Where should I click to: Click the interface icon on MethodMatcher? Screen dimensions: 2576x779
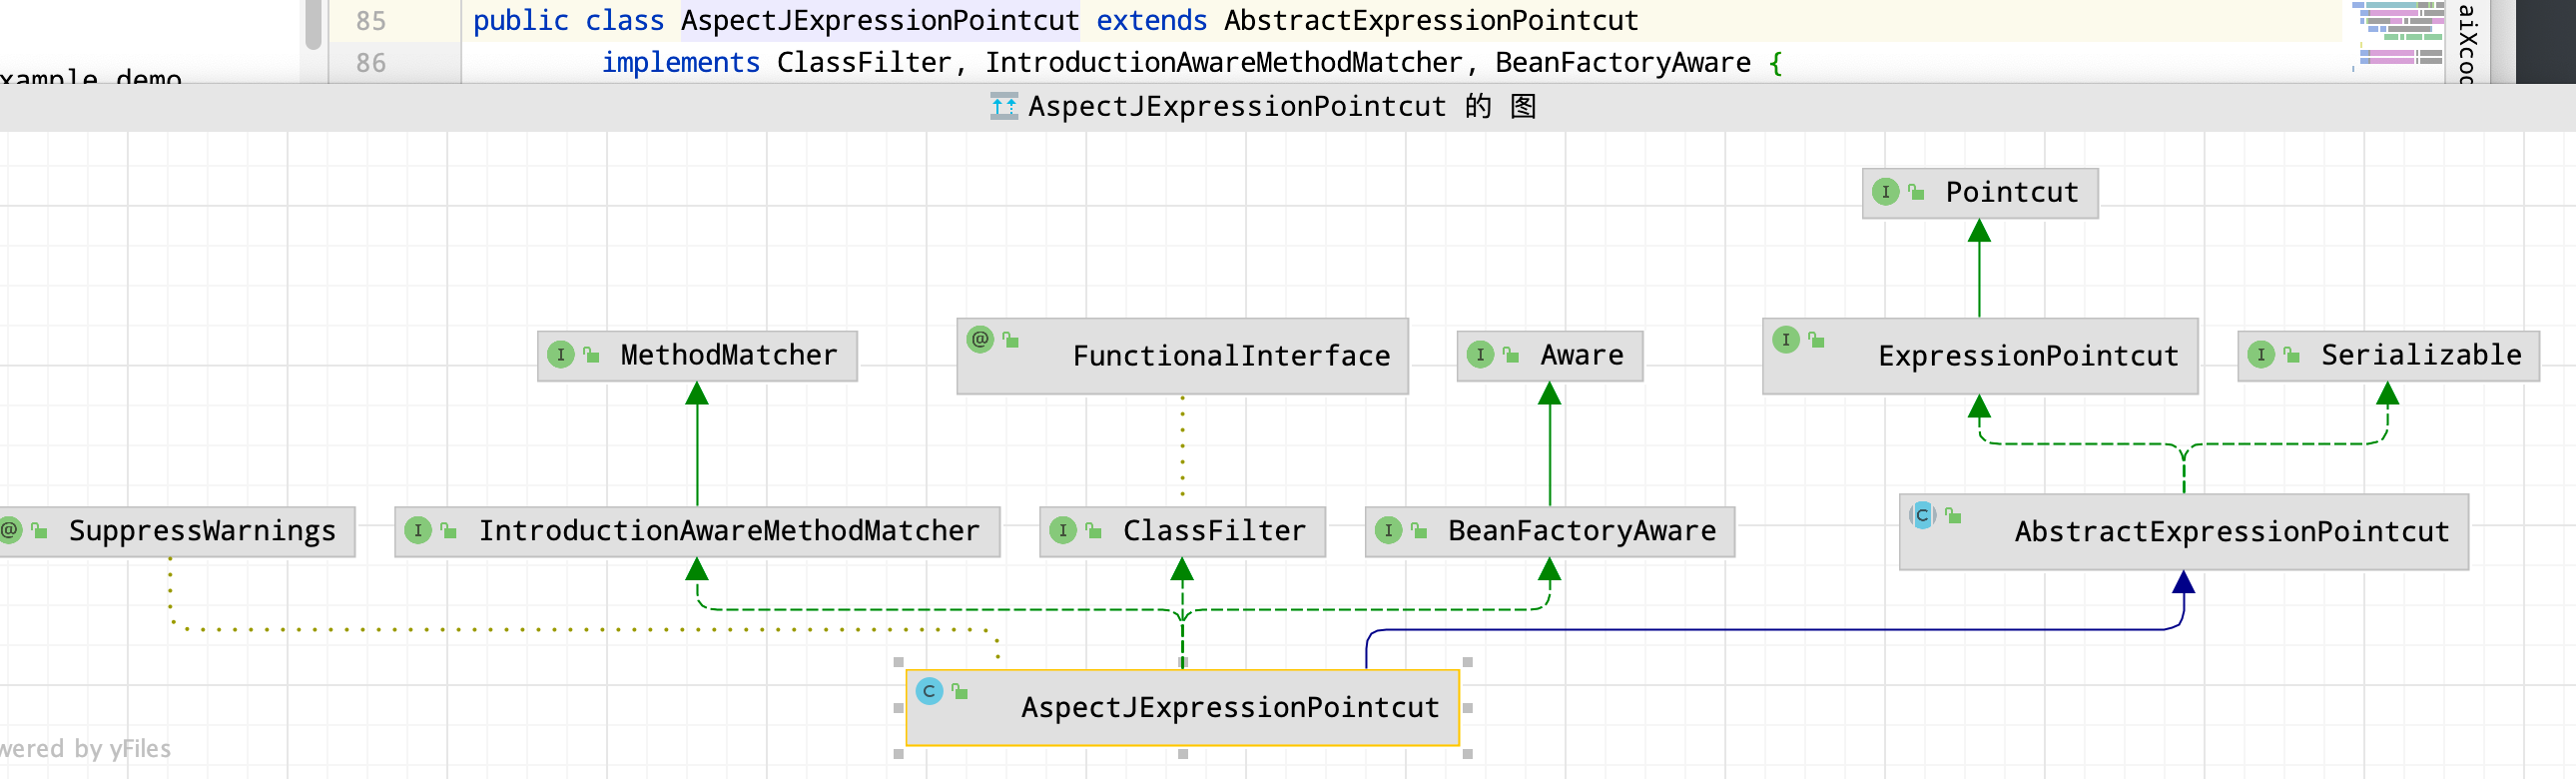(561, 355)
